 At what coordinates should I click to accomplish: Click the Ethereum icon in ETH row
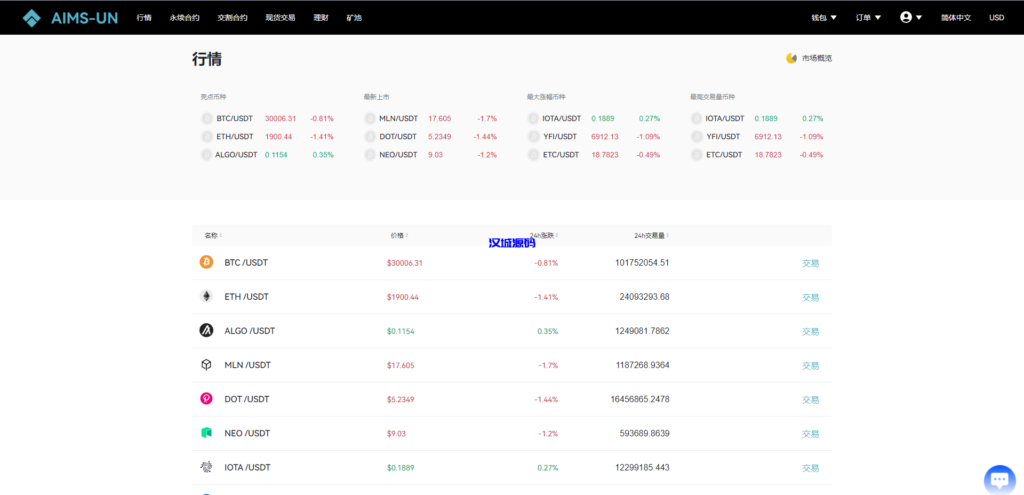pos(206,296)
